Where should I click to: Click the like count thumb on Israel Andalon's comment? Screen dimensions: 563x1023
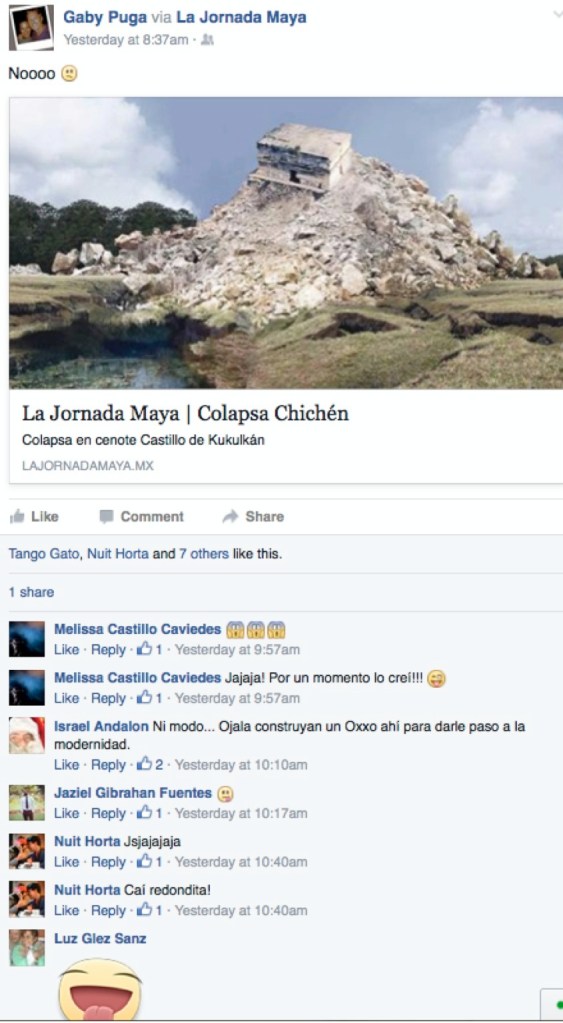(144, 764)
